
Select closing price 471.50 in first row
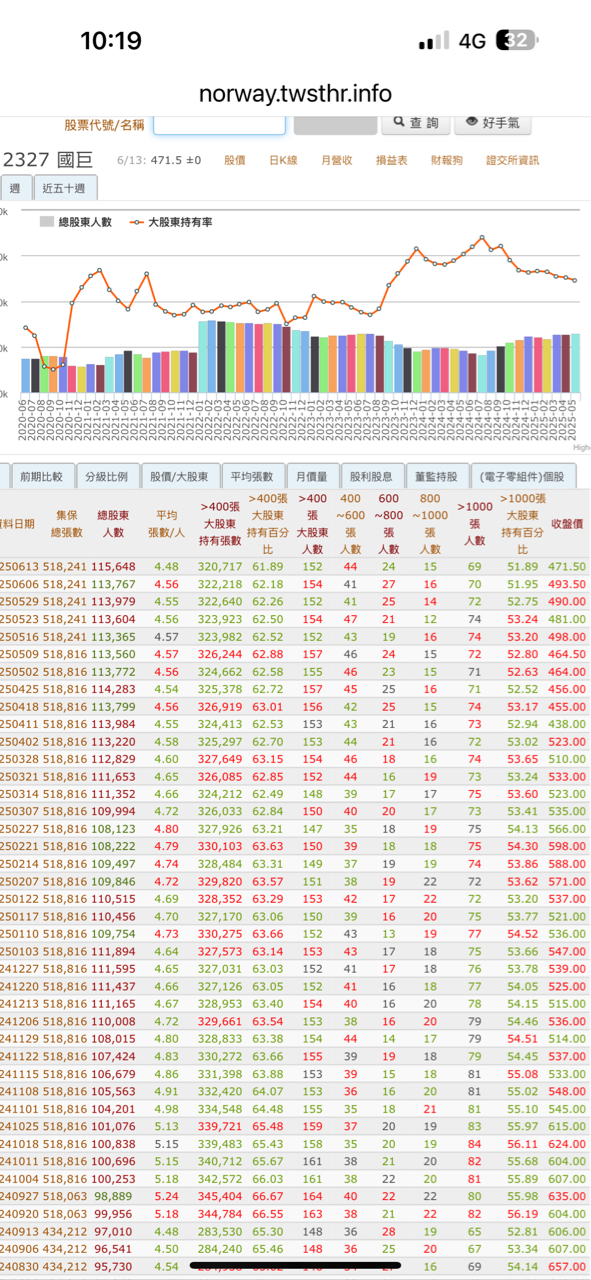(567, 567)
